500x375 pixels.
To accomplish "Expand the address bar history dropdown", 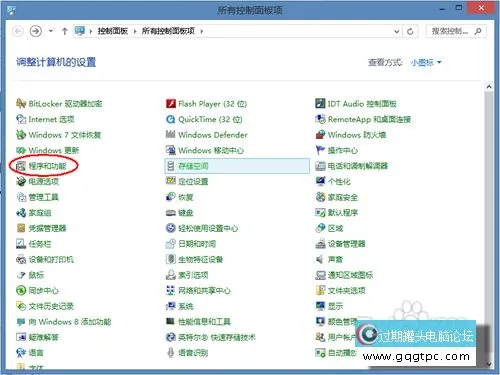I will 397,31.
